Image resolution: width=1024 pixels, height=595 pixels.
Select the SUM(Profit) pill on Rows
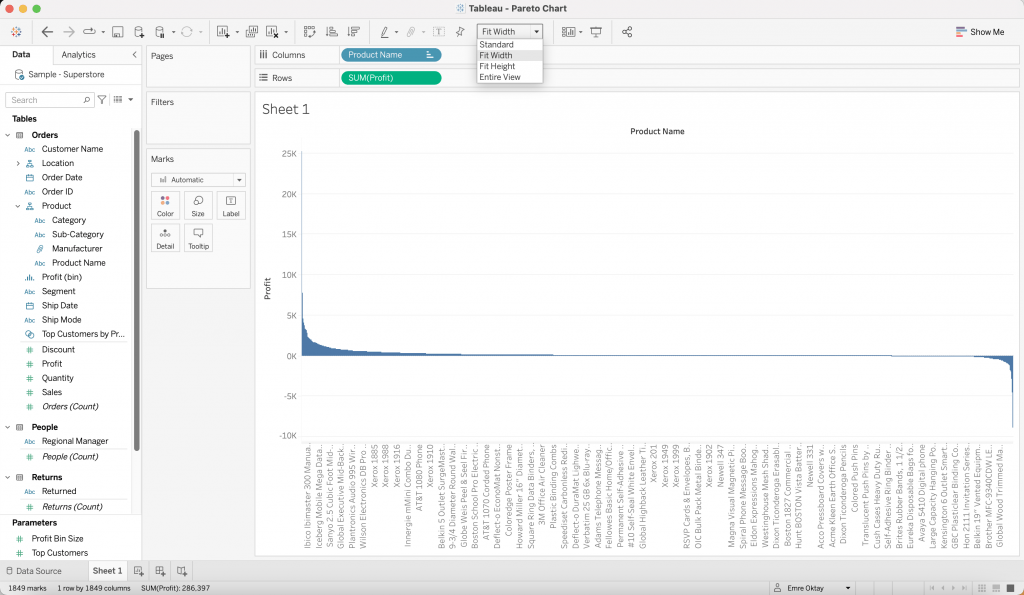390,77
